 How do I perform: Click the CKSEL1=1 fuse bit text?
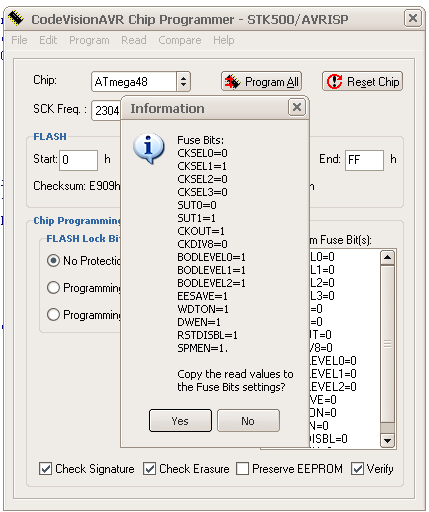click(x=202, y=166)
